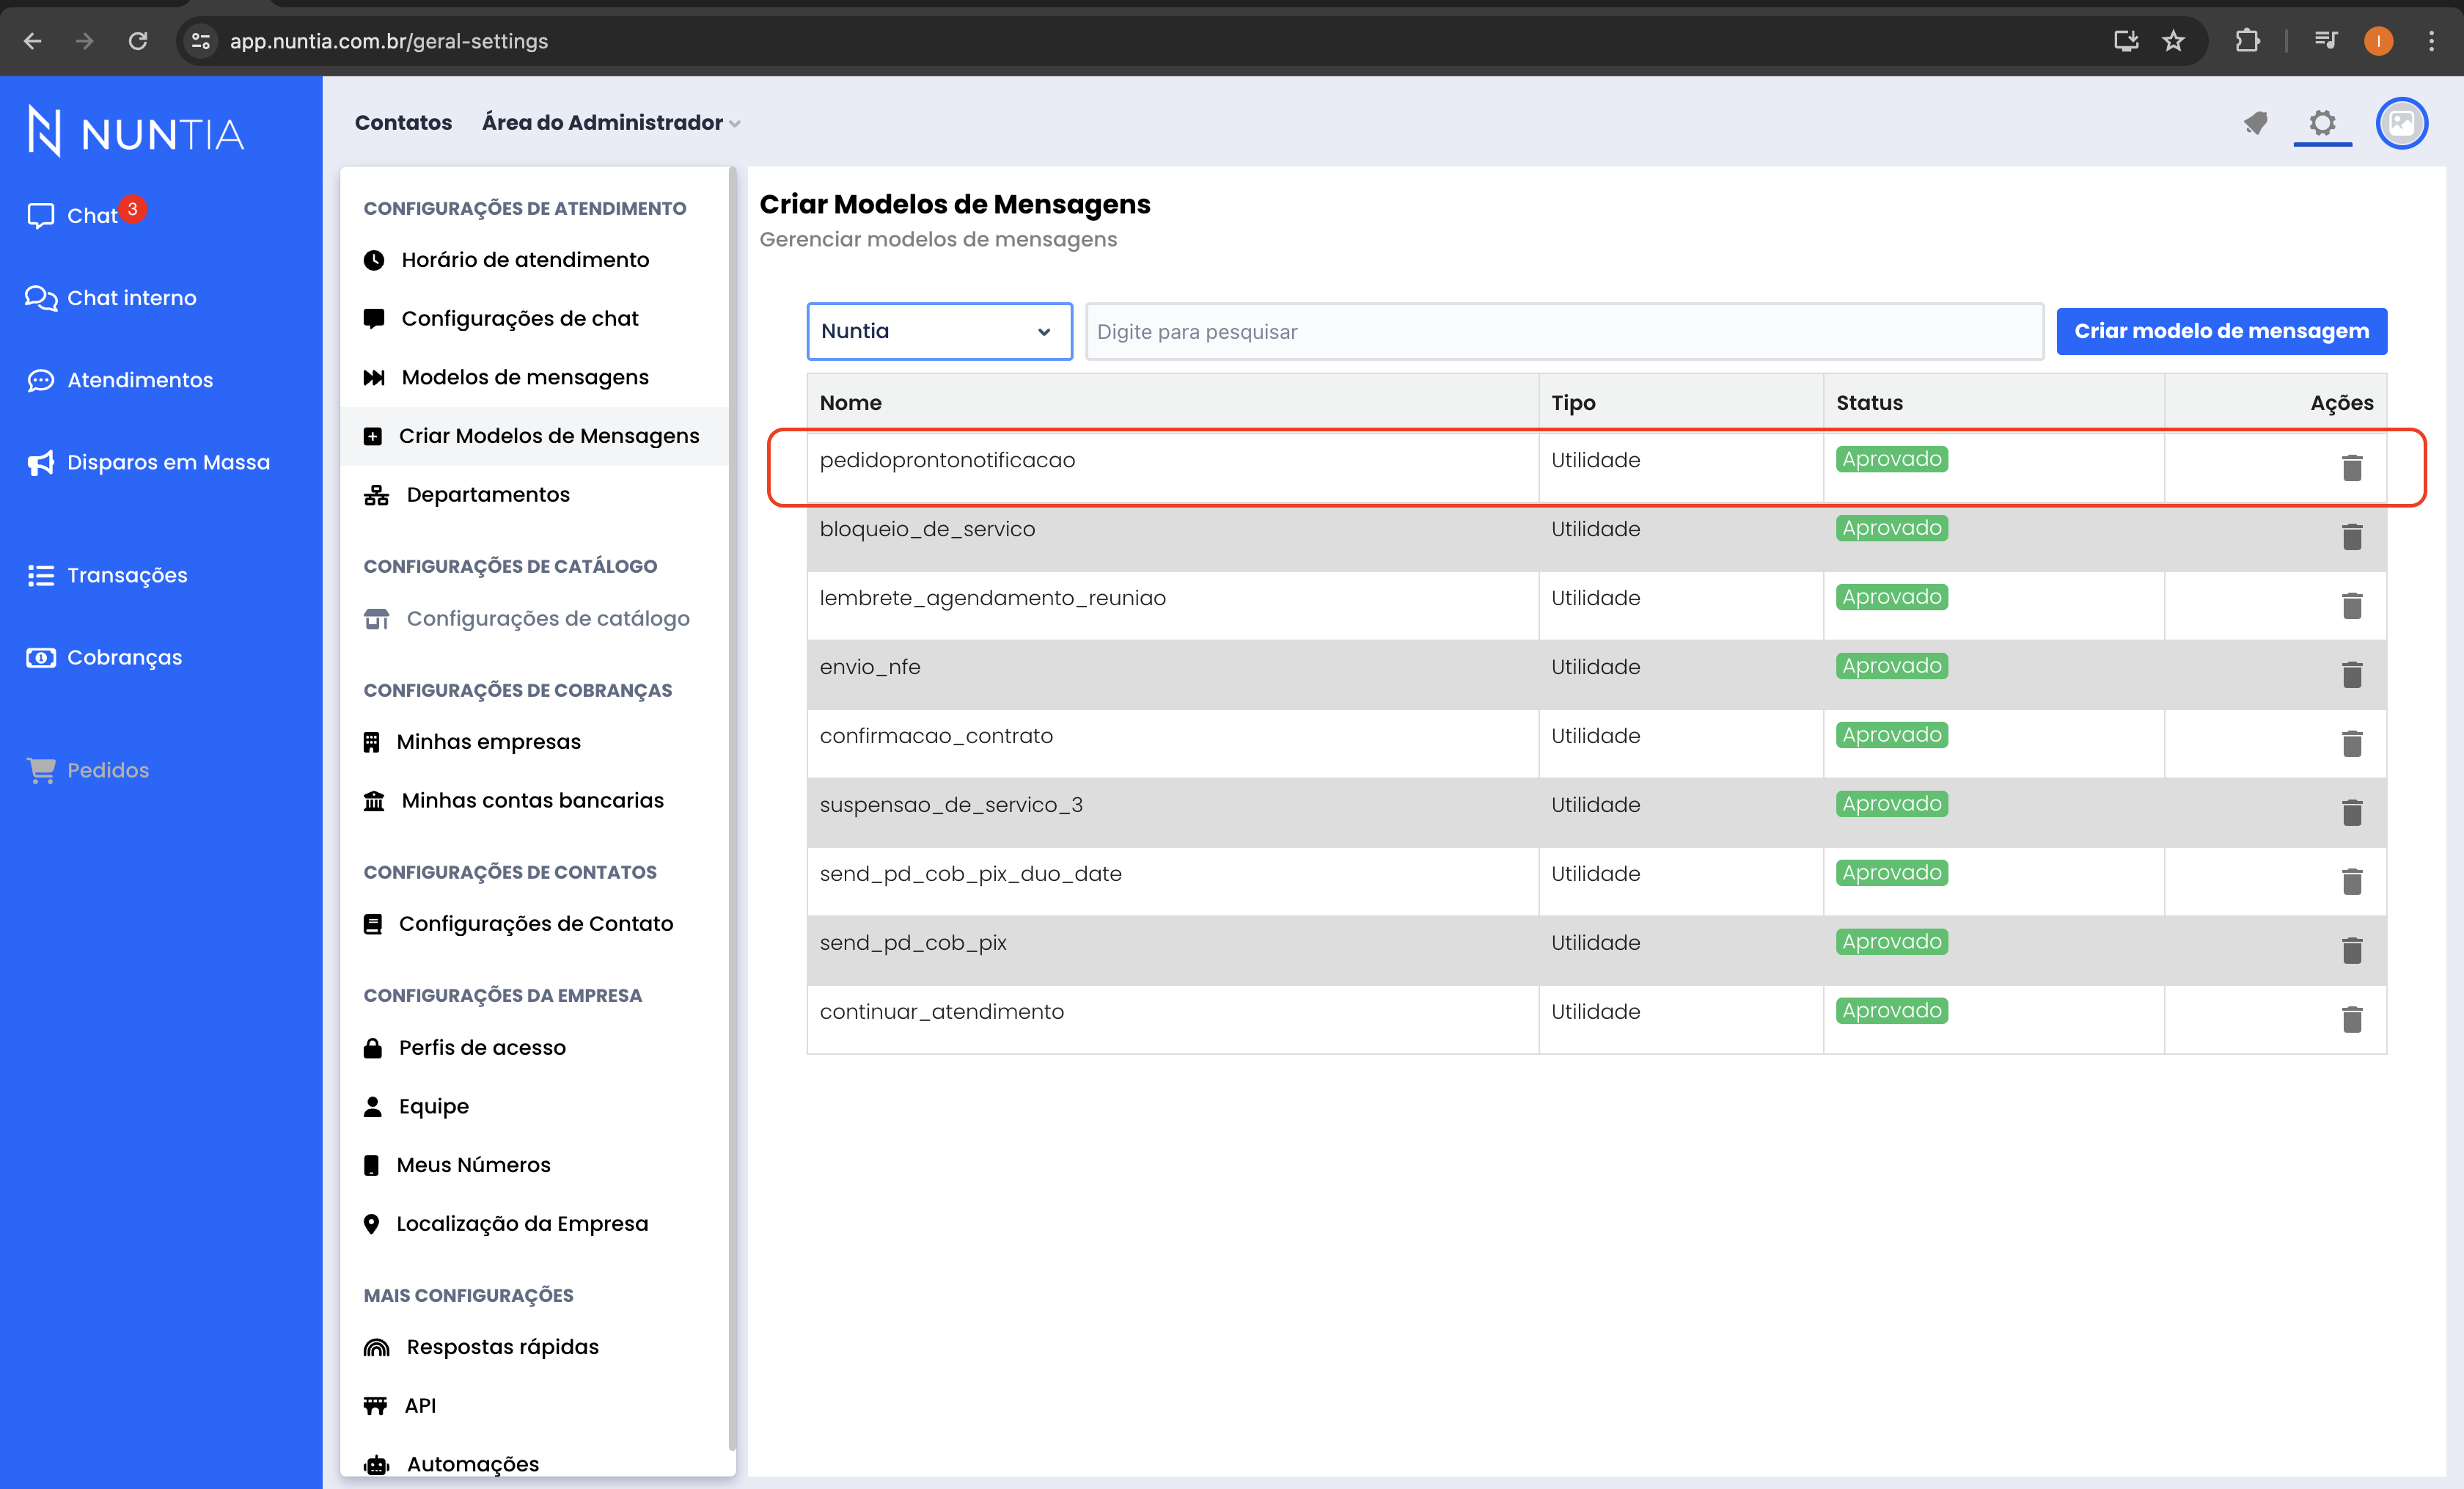The height and width of the screenshot is (1489, 2464).
Task: Open Chat interno from the sidebar
Action: 111,298
